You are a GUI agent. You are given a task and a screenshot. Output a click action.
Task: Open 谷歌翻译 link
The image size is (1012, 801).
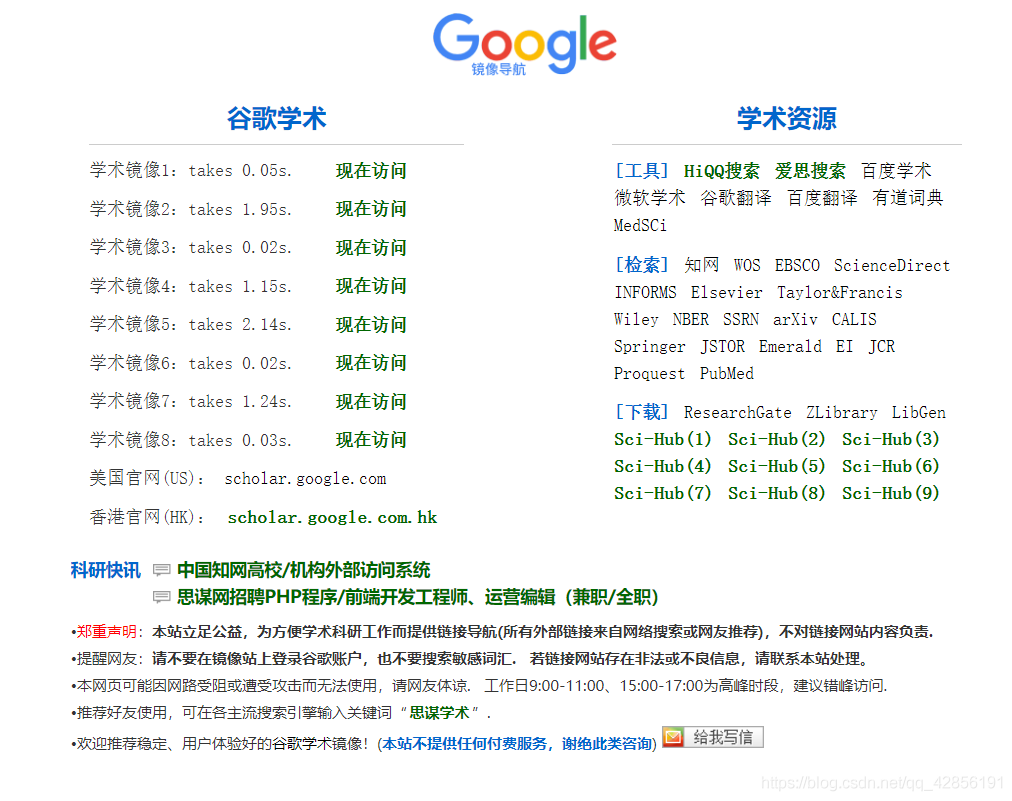736,198
